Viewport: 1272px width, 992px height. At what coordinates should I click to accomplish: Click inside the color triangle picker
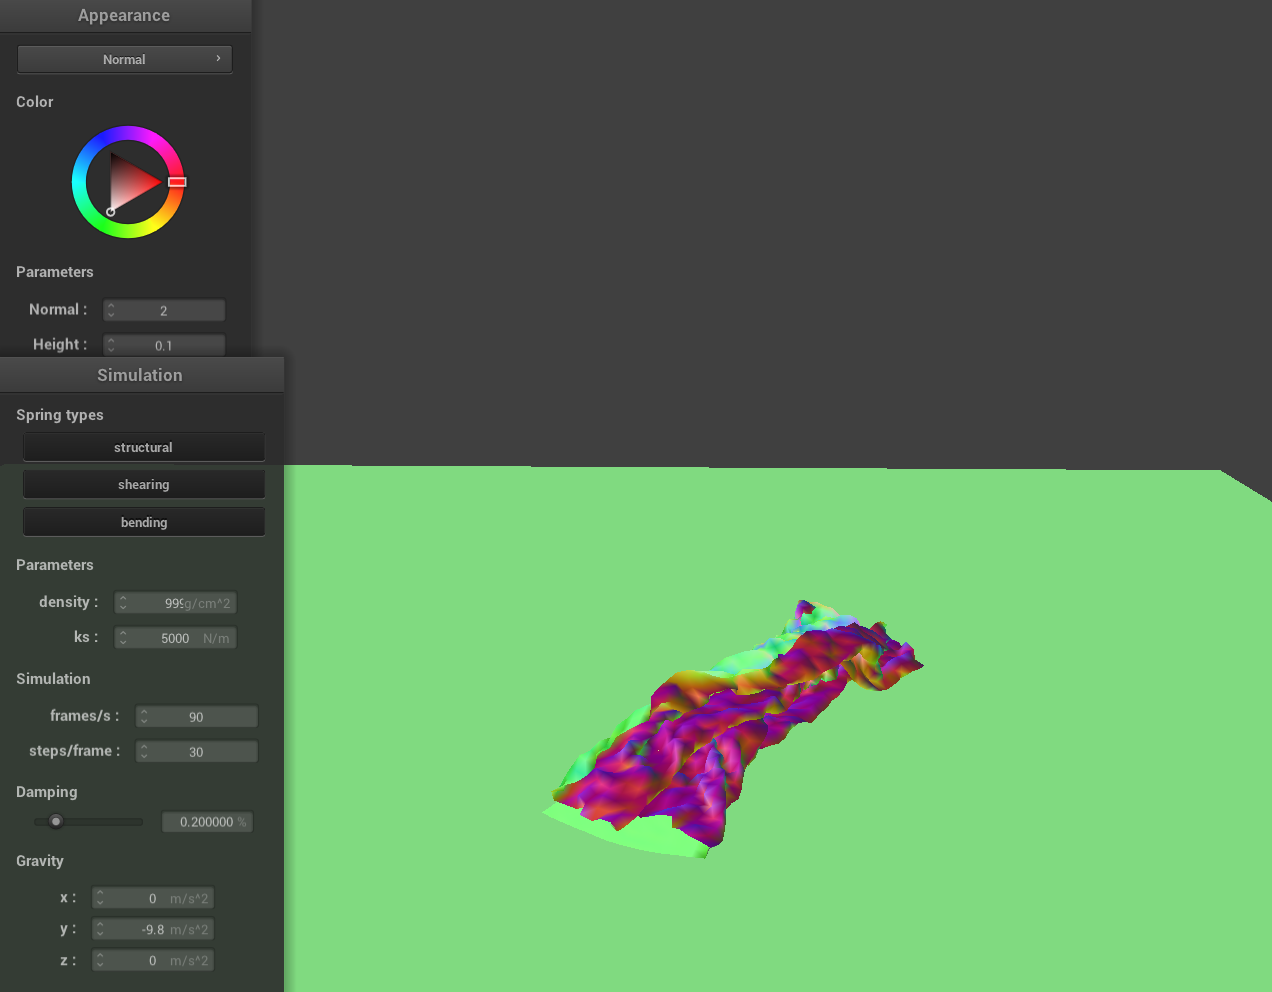tap(130, 182)
